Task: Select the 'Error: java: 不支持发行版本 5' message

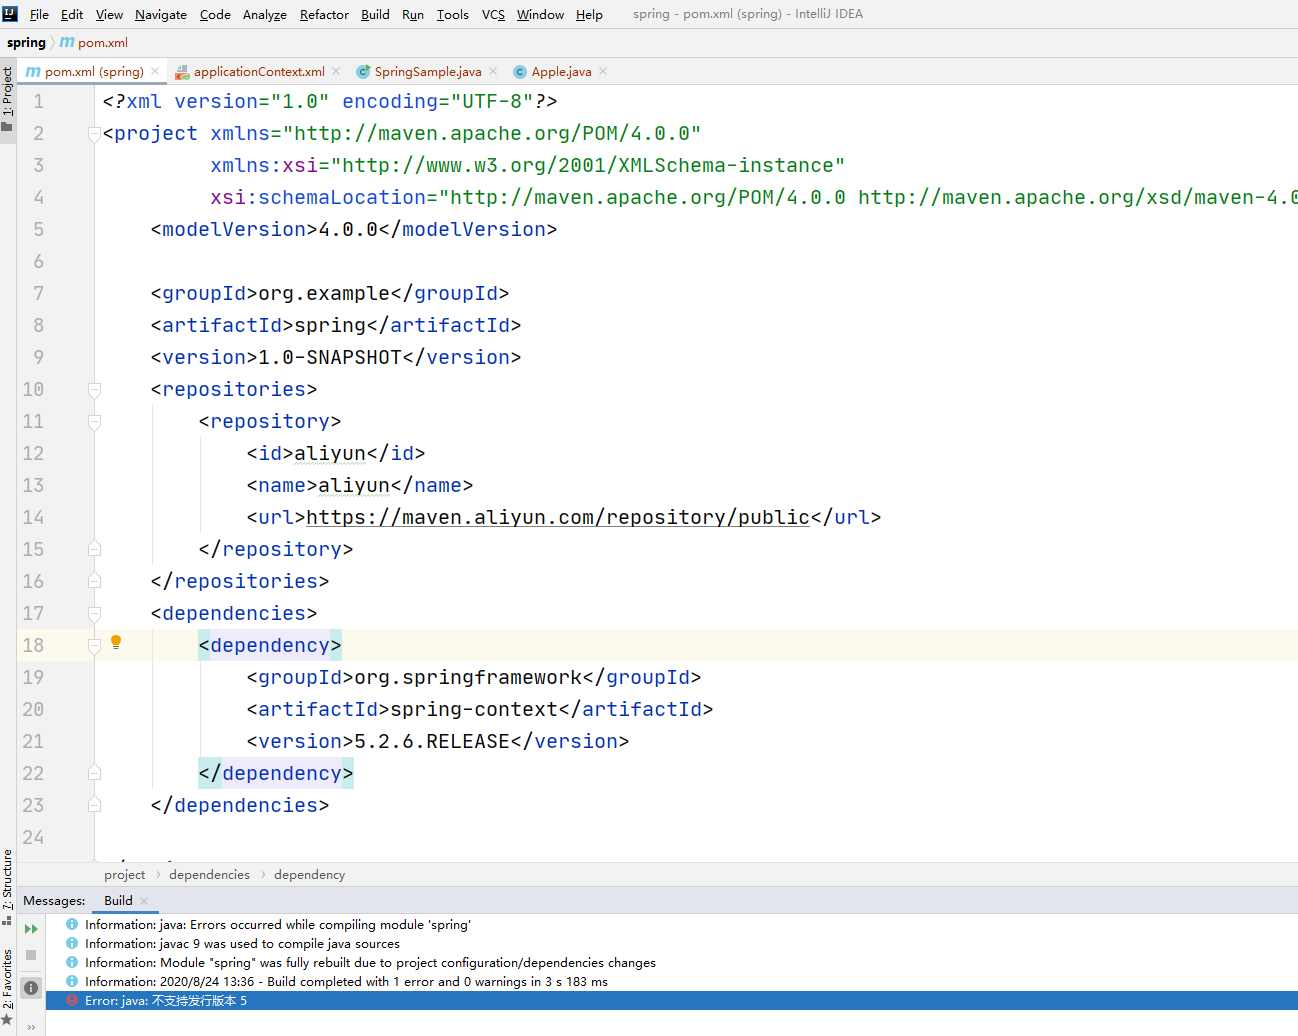Action: pos(672,1001)
